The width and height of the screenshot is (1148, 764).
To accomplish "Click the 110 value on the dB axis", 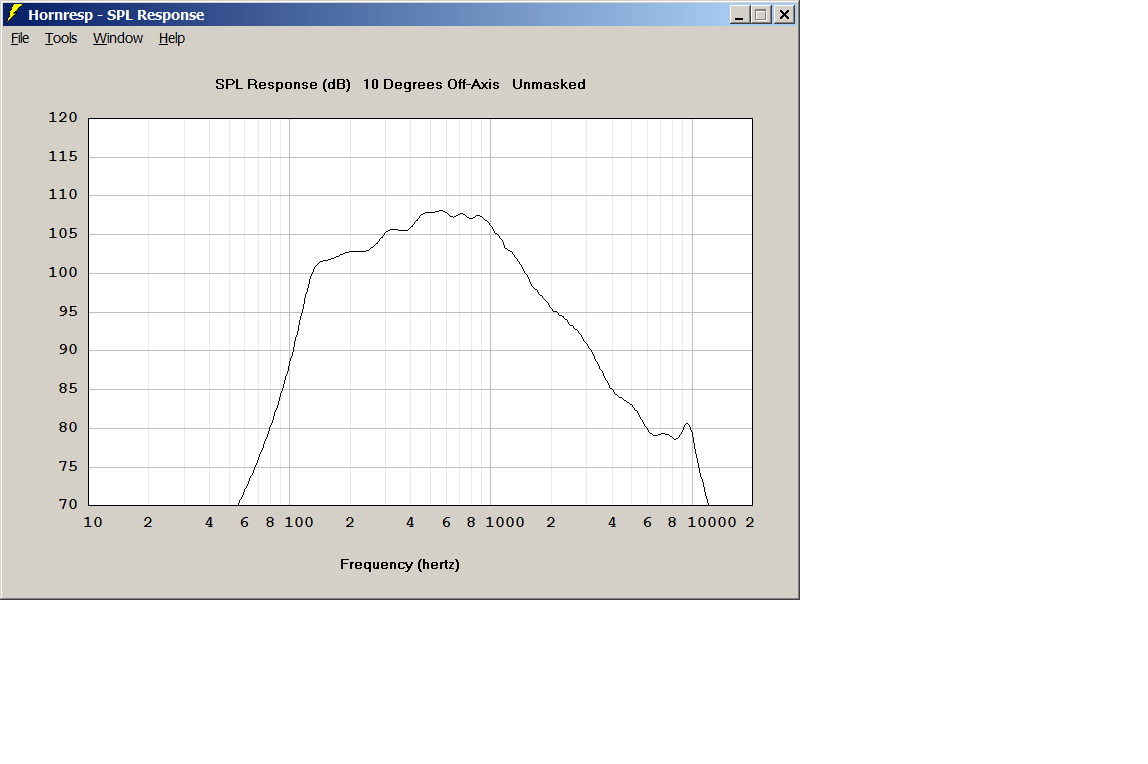I will click(x=63, y=194).
